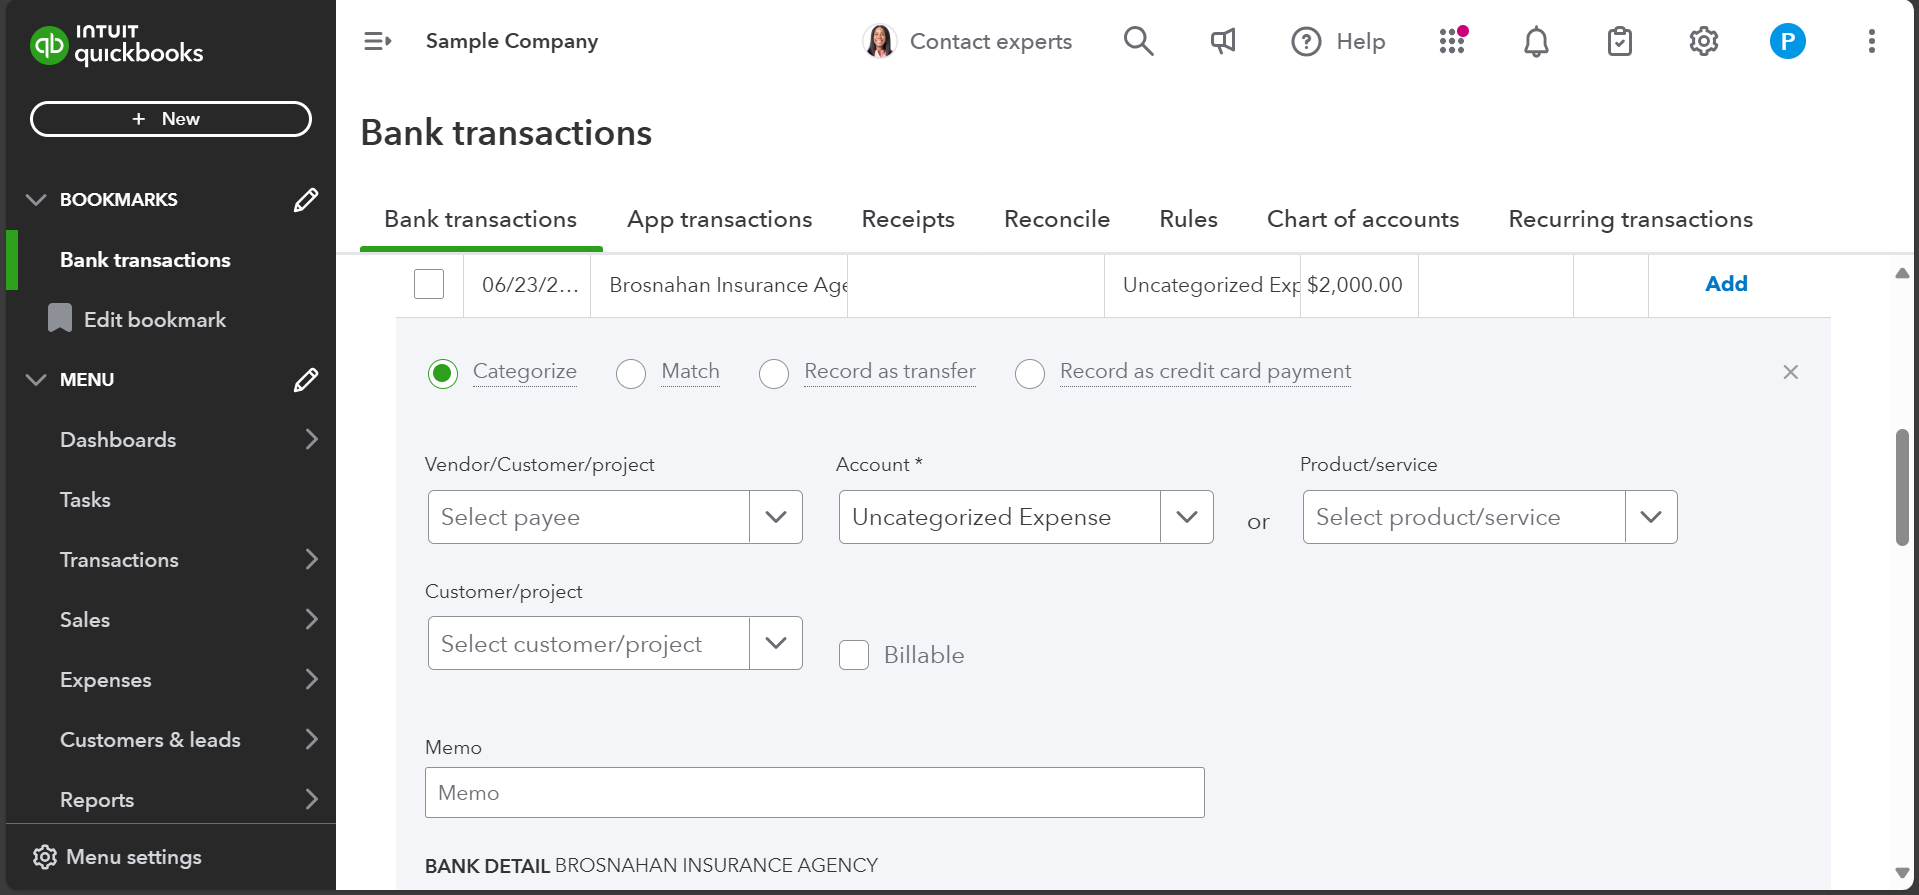Switch to the Reconcile tab
The height and width of the screenshot is (895, 1919).
point(1056,219)
